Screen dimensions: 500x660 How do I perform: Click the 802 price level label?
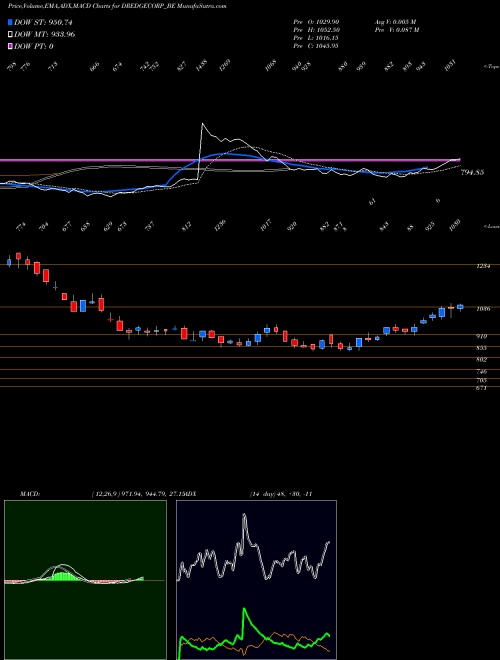(481, 359)
